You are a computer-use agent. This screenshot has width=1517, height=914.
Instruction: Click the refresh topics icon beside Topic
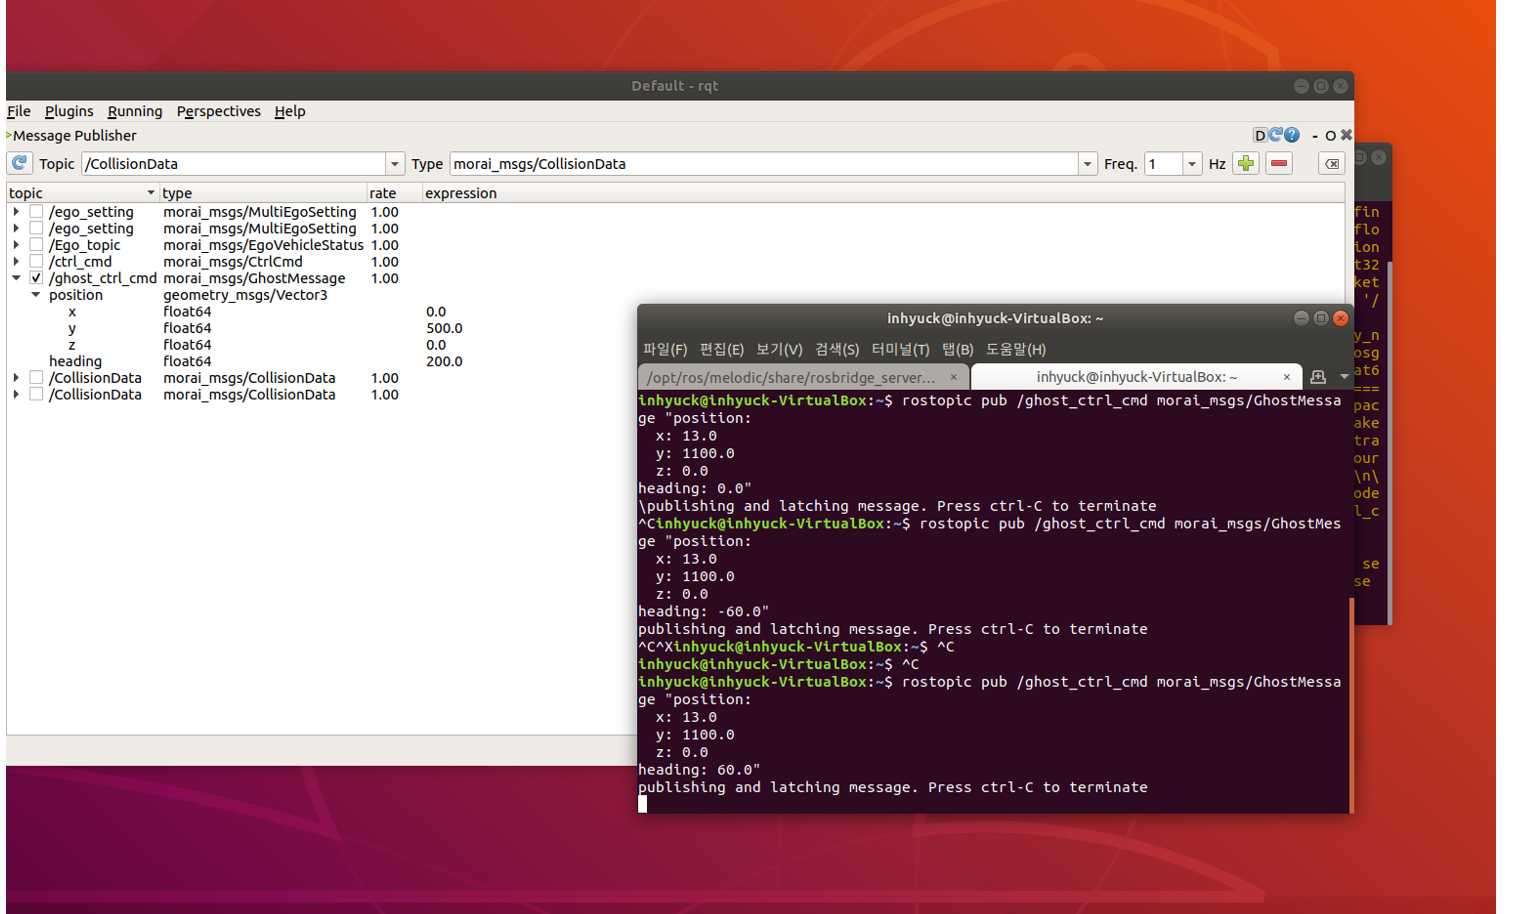(20, 163)
